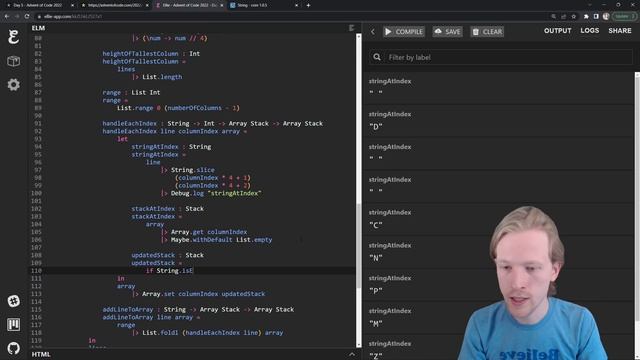
Task: Click 'range : List Int' on line 87
Action: [131, 92]
